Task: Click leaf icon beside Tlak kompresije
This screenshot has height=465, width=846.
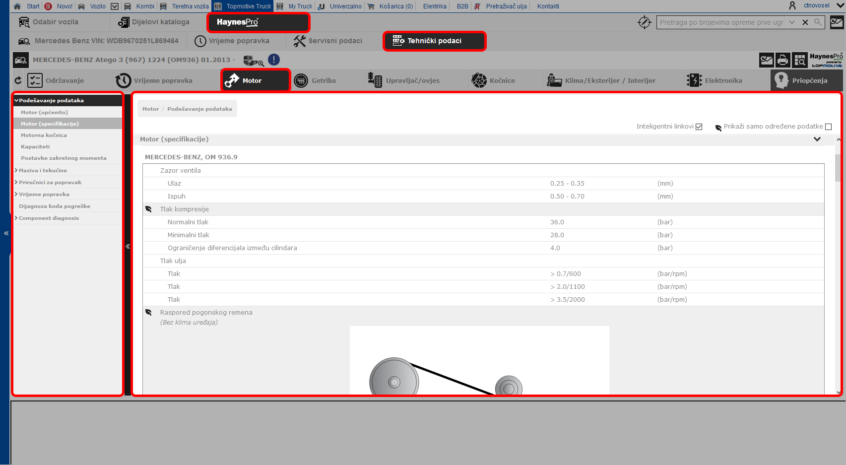Action: click(148, 209)
